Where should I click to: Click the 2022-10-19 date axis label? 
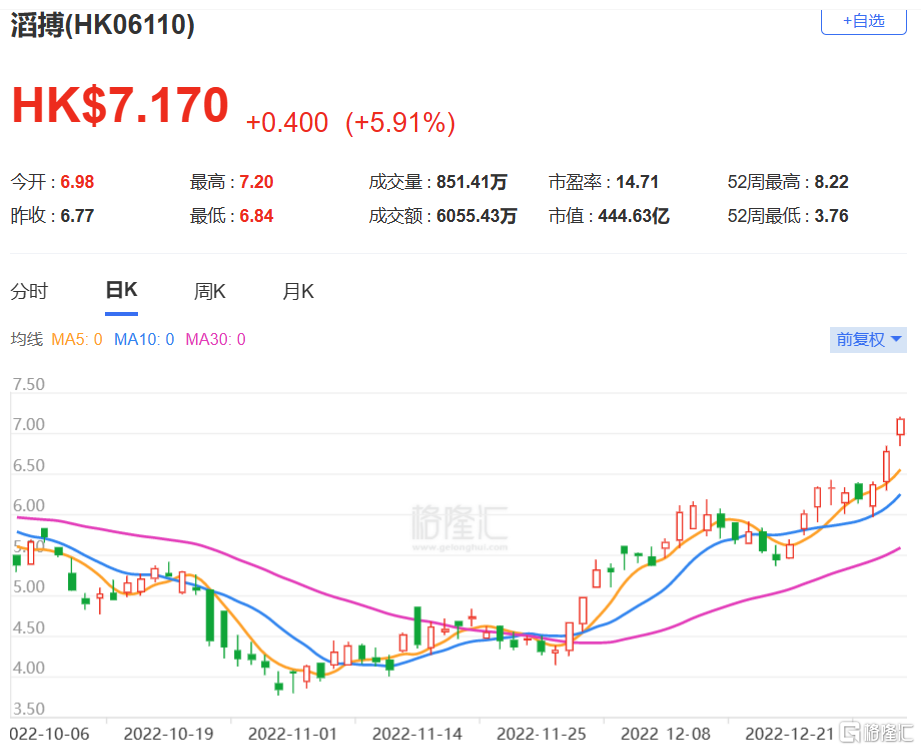click(x=169, y=734)
